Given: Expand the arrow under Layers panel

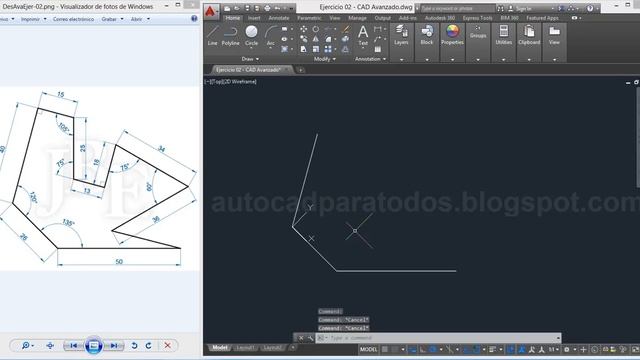Looking at the screenshot, I should pyautogui.click(x=401, y=60).
